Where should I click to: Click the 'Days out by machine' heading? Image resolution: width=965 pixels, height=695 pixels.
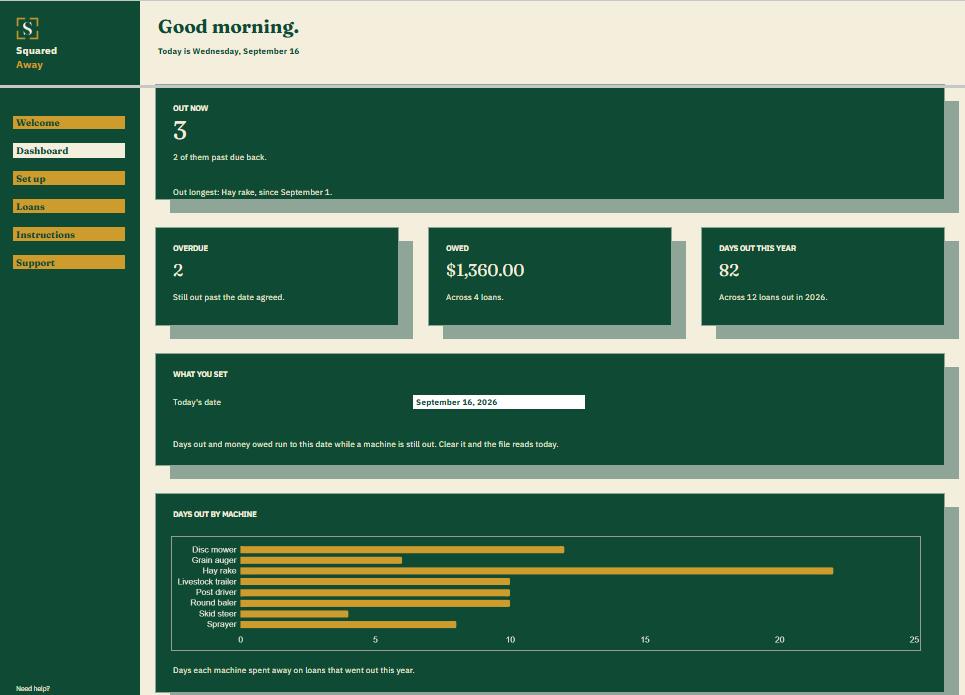click(215, 514)
